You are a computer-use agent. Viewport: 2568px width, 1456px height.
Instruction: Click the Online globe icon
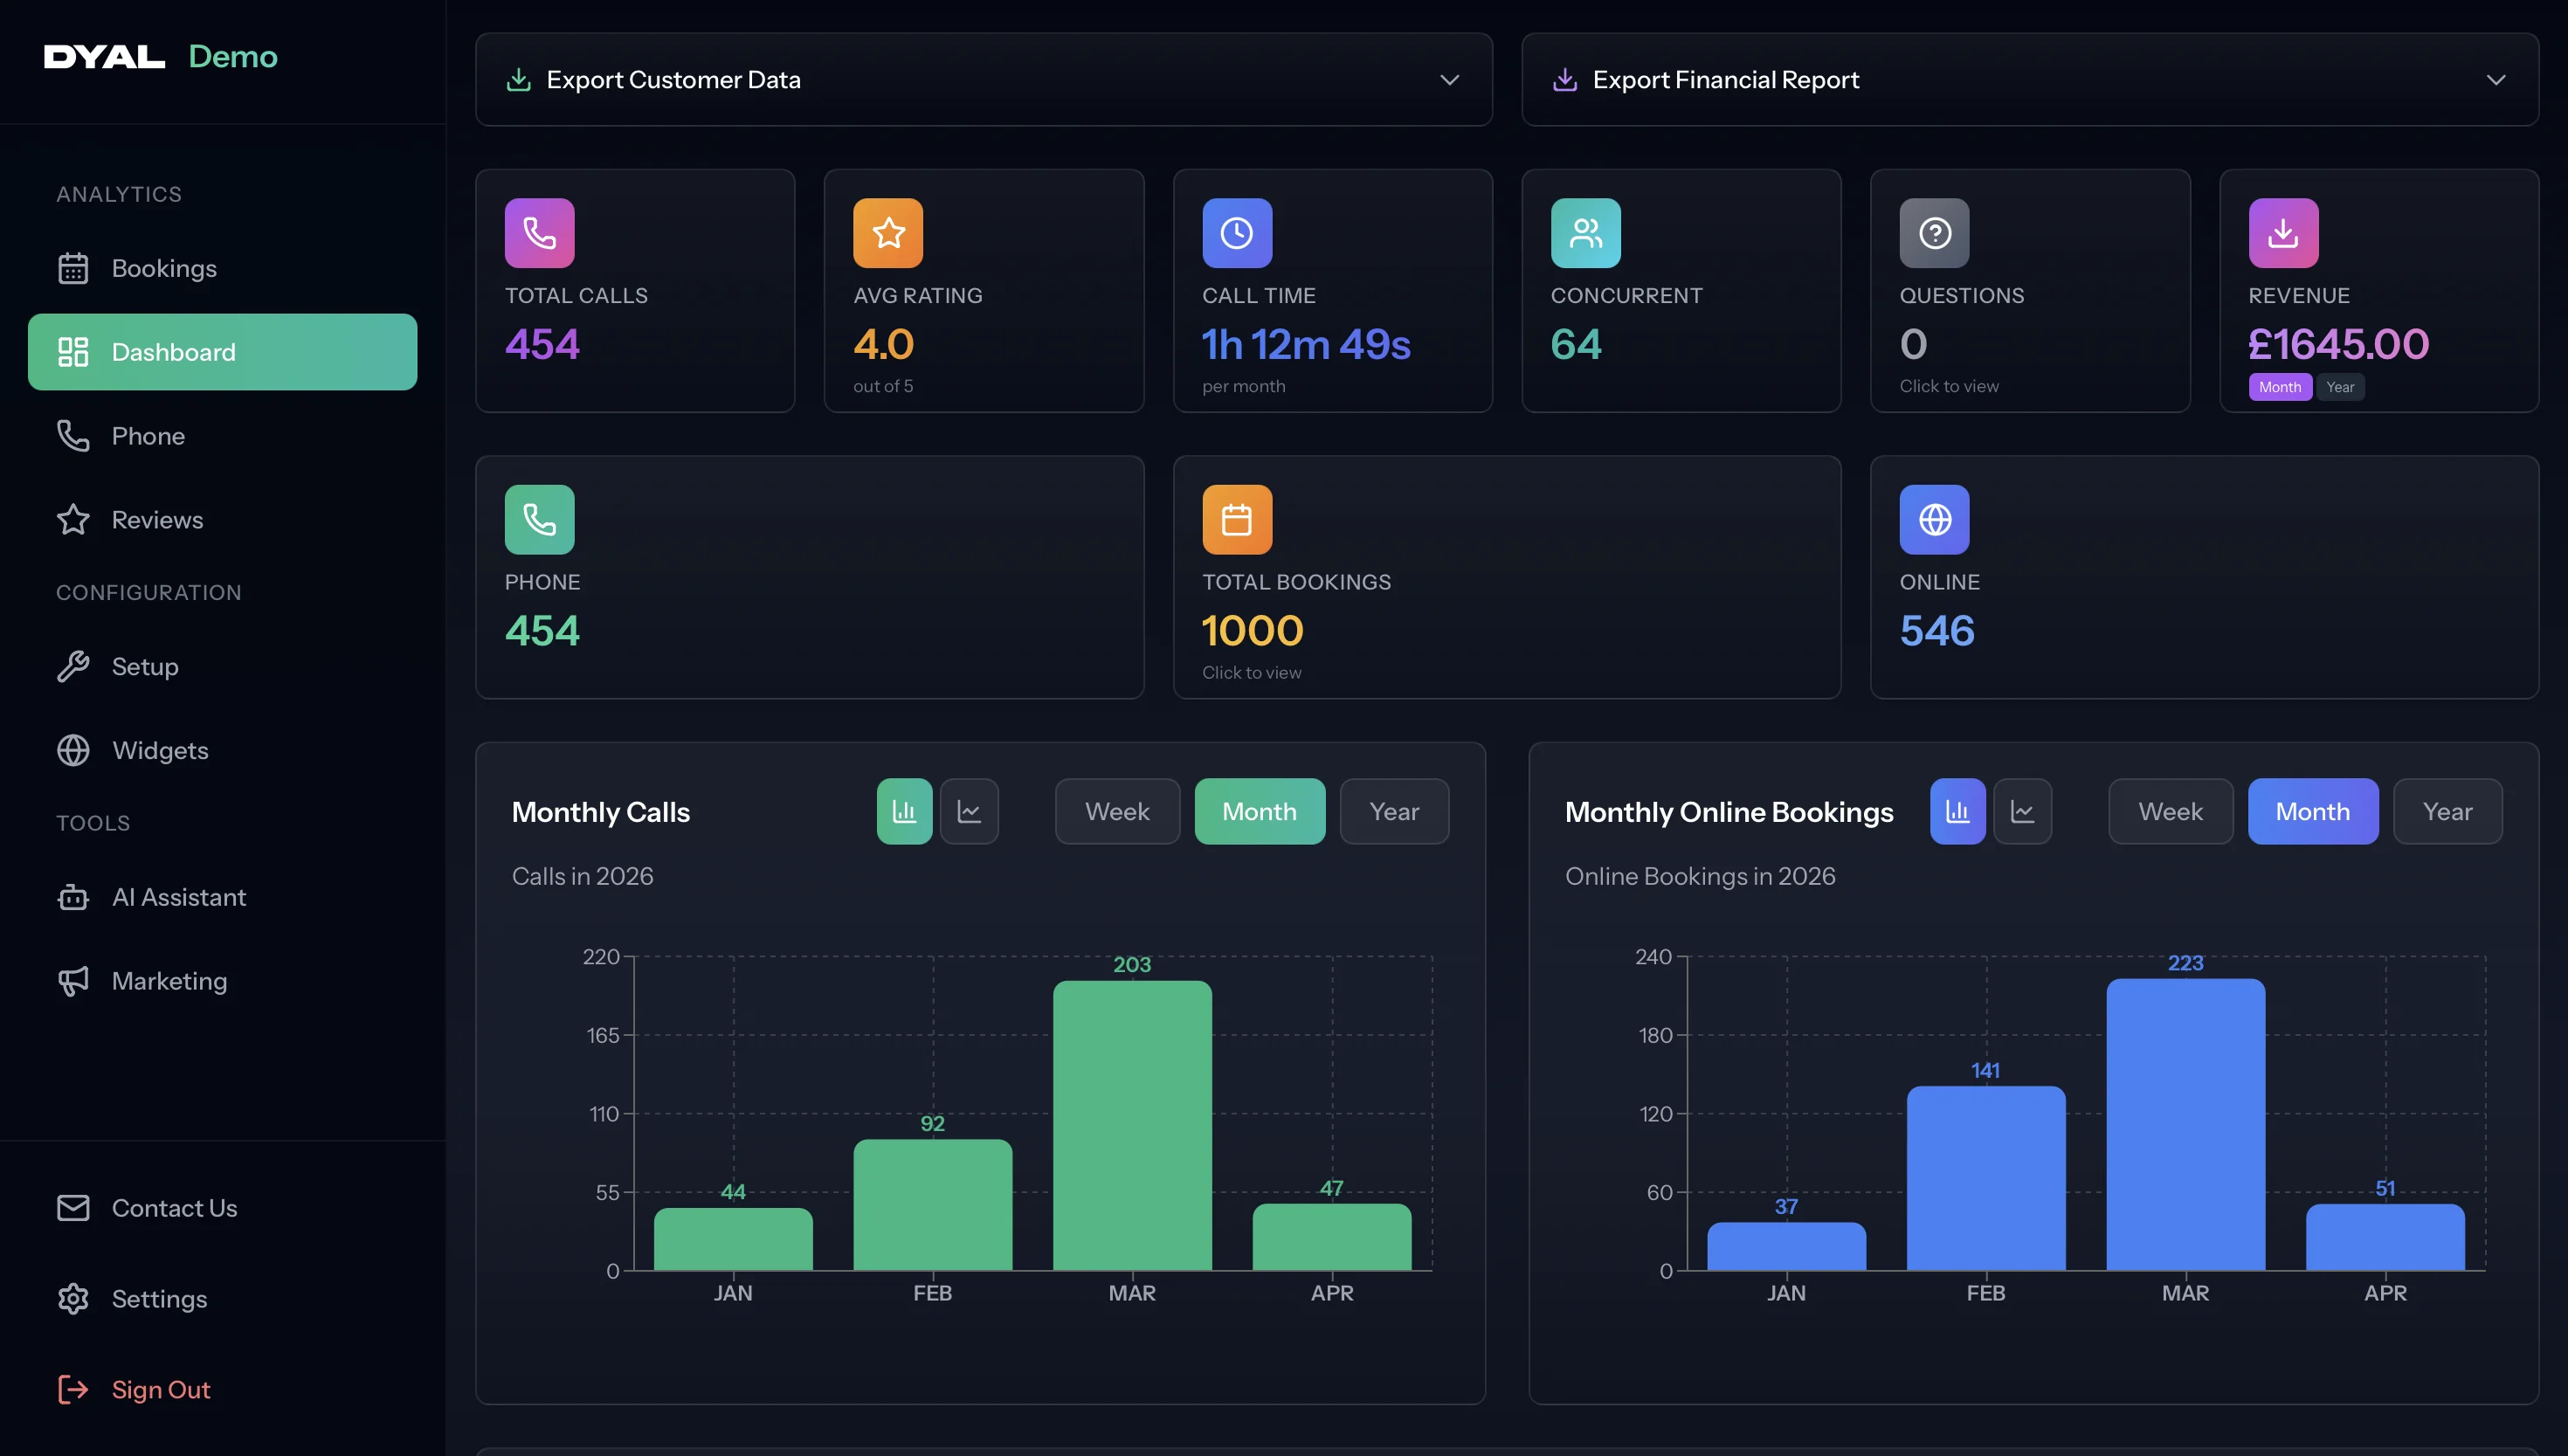coord(1935,520)
